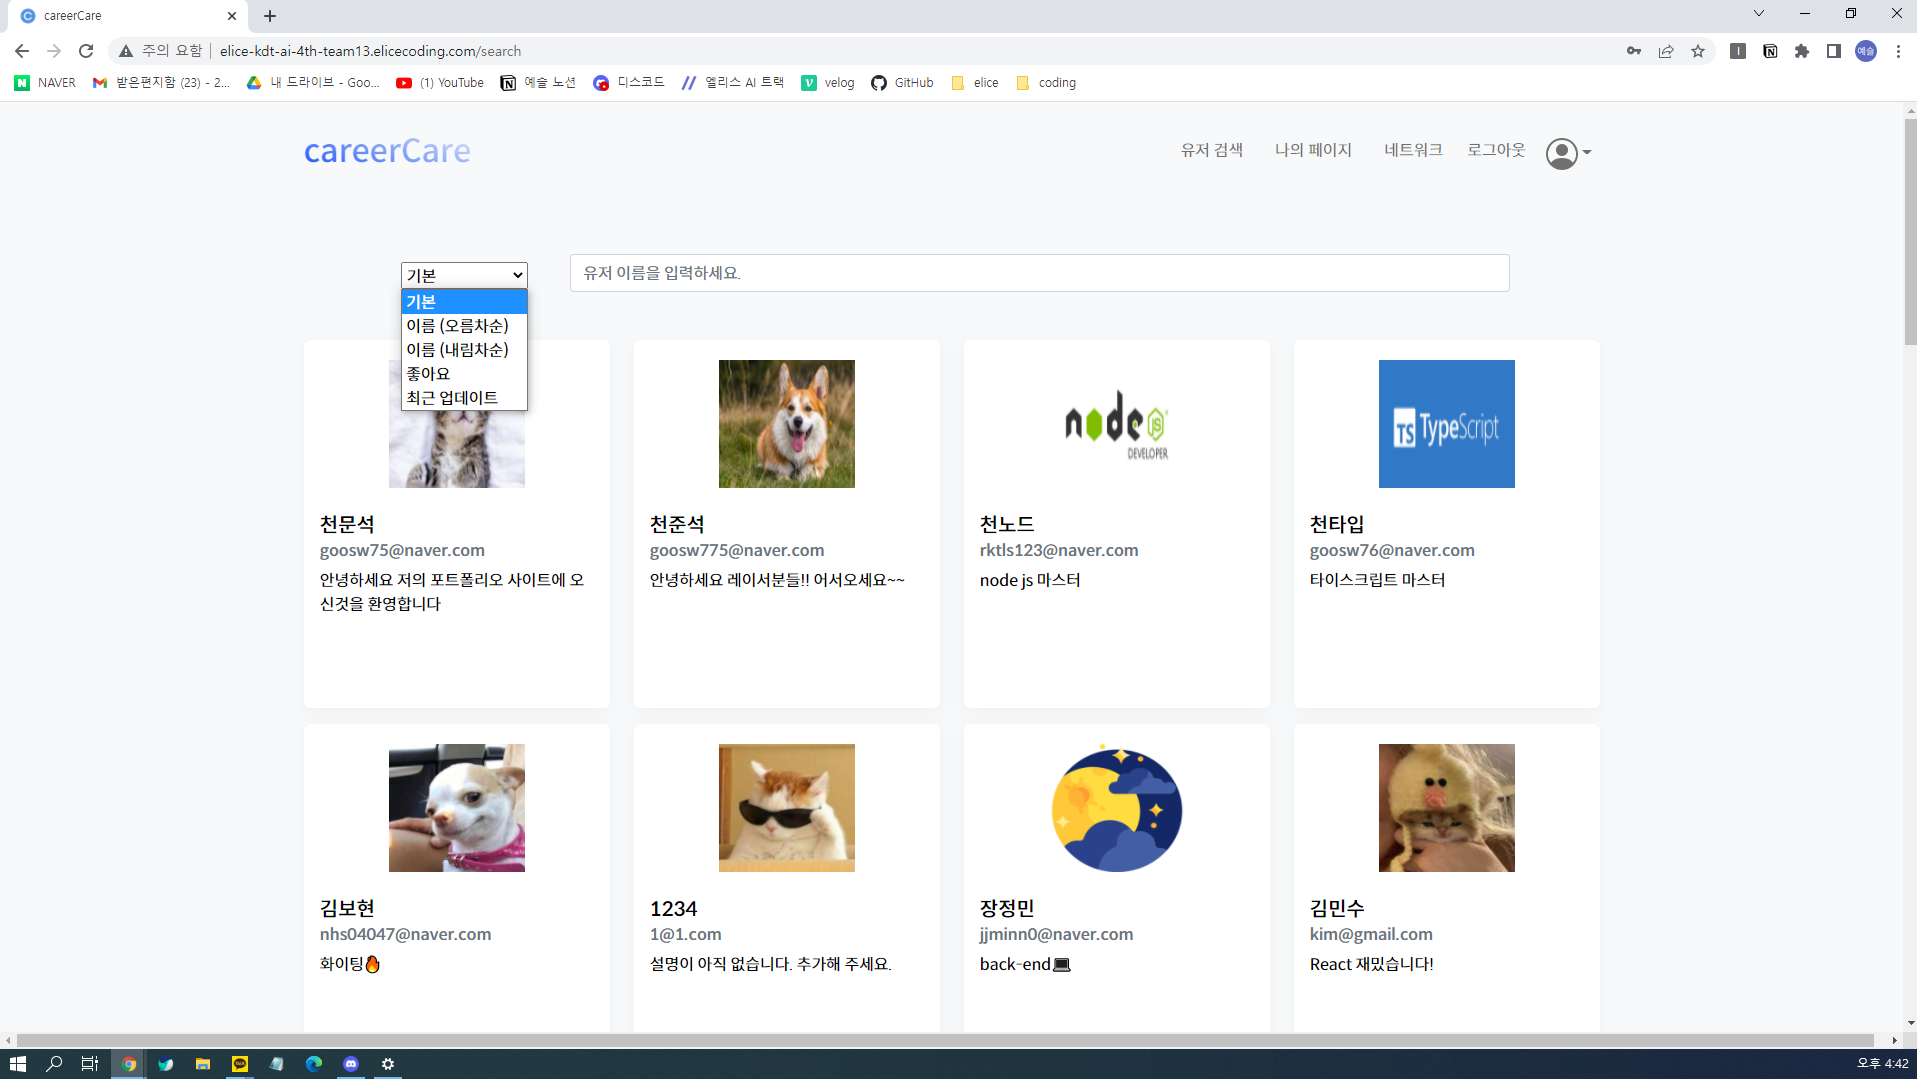Open Discord from the Windows taskbar

[x=351, y=1064]
